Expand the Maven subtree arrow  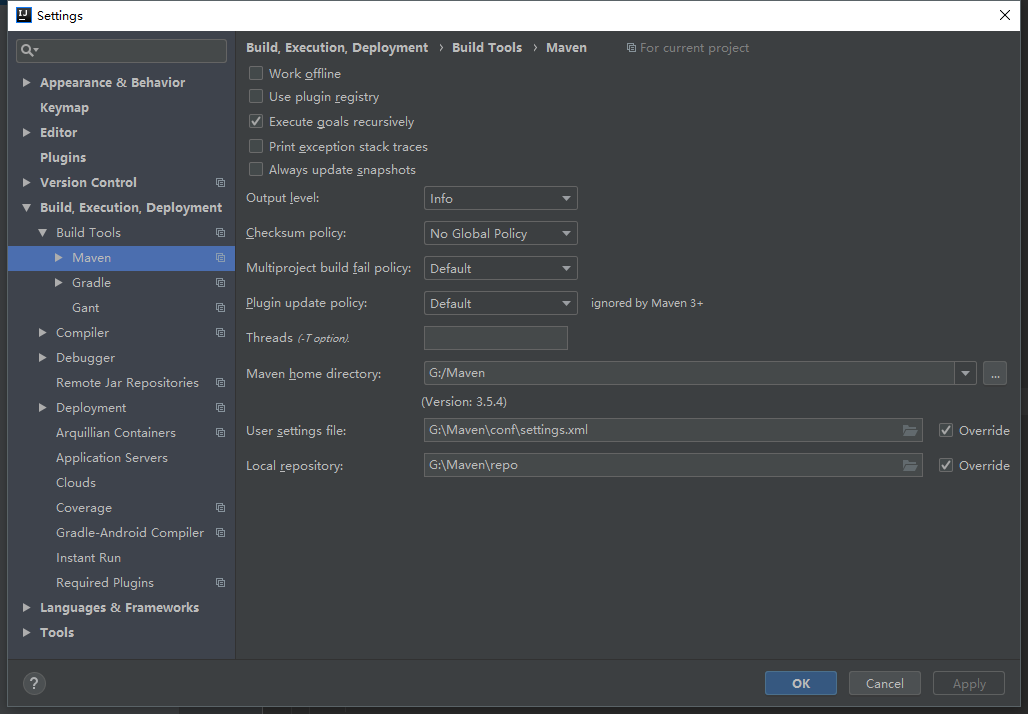tap(58, 258)
